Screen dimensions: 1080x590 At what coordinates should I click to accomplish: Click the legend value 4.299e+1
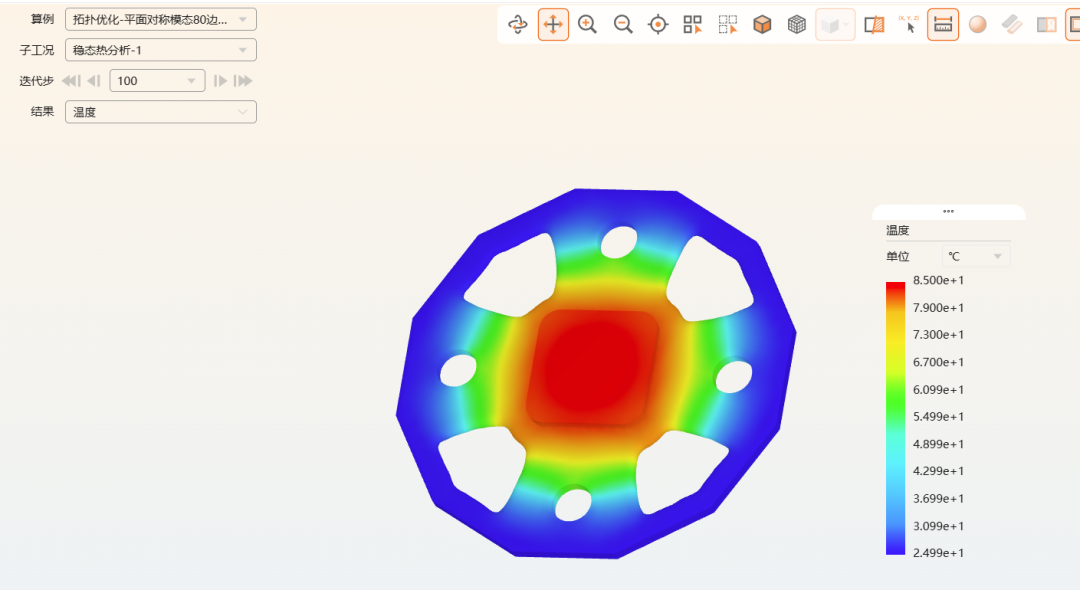[x=938, y=471]
